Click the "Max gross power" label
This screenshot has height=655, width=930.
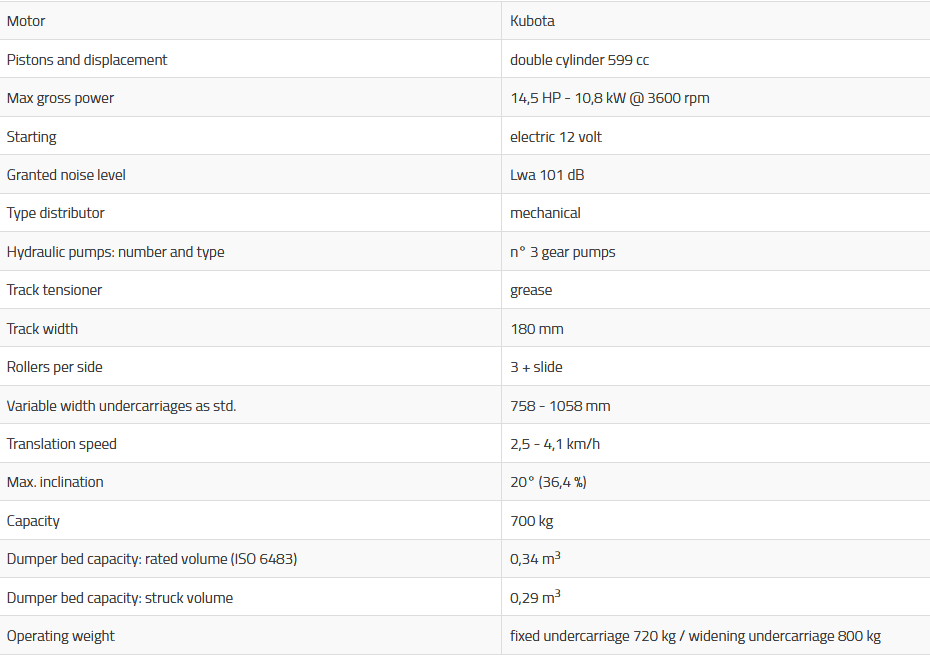coord(60,98)
